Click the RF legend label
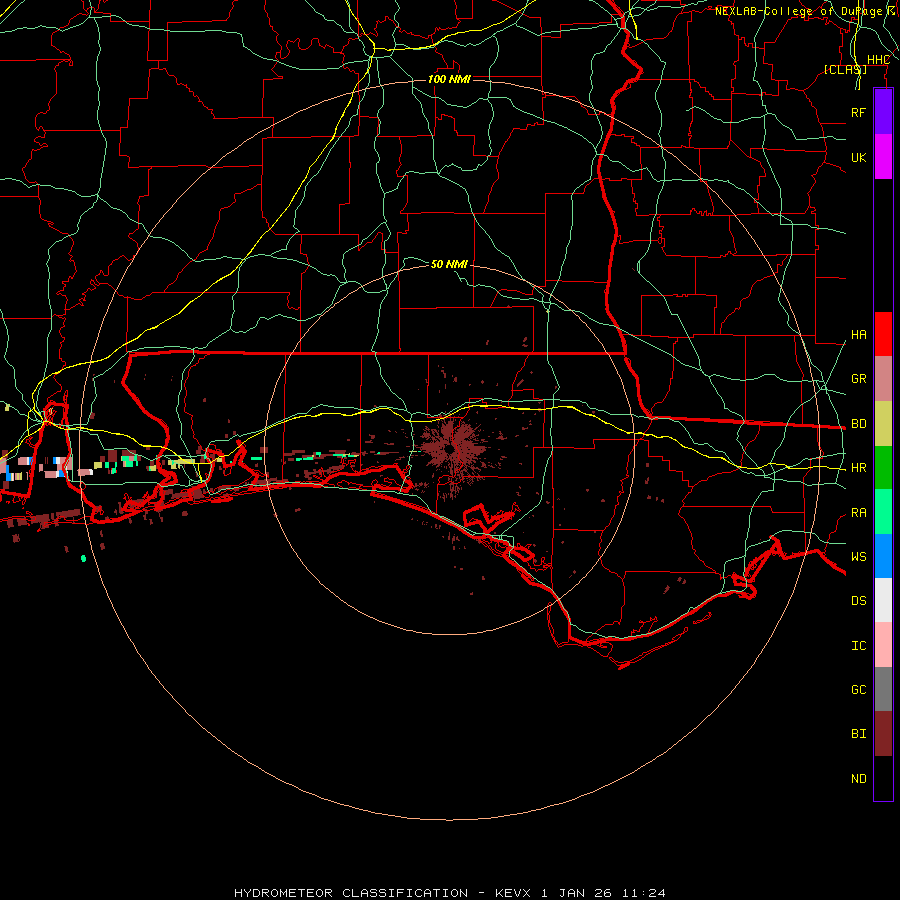This screenshot has width=900, height=900. click(x=858, y=112)
